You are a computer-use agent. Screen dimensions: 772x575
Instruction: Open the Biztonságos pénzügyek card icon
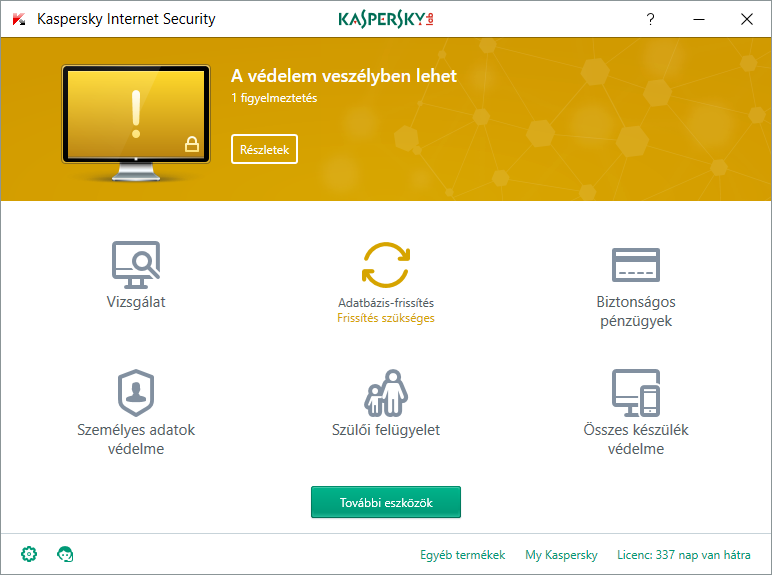click(x=636, y=265)
